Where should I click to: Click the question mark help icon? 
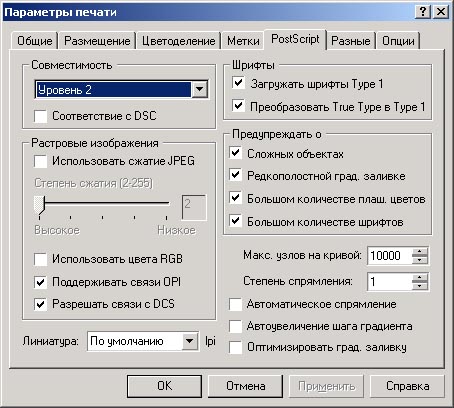tap(423, 12)
